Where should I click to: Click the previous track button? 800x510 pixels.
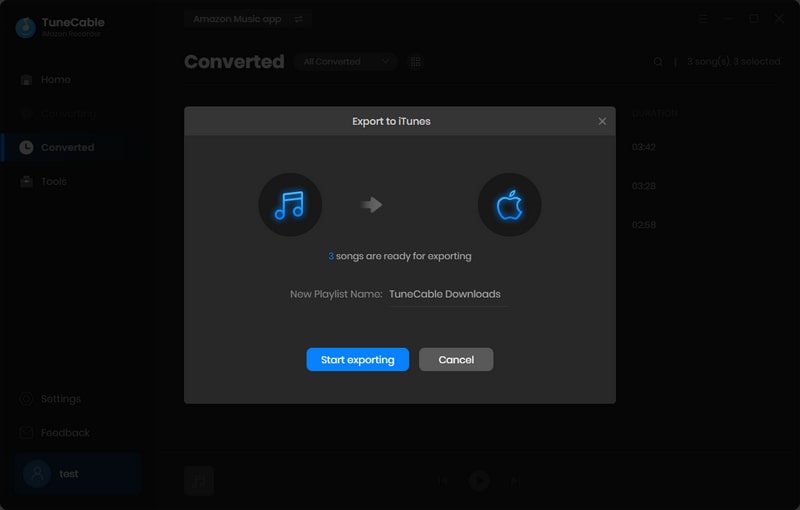442,481
